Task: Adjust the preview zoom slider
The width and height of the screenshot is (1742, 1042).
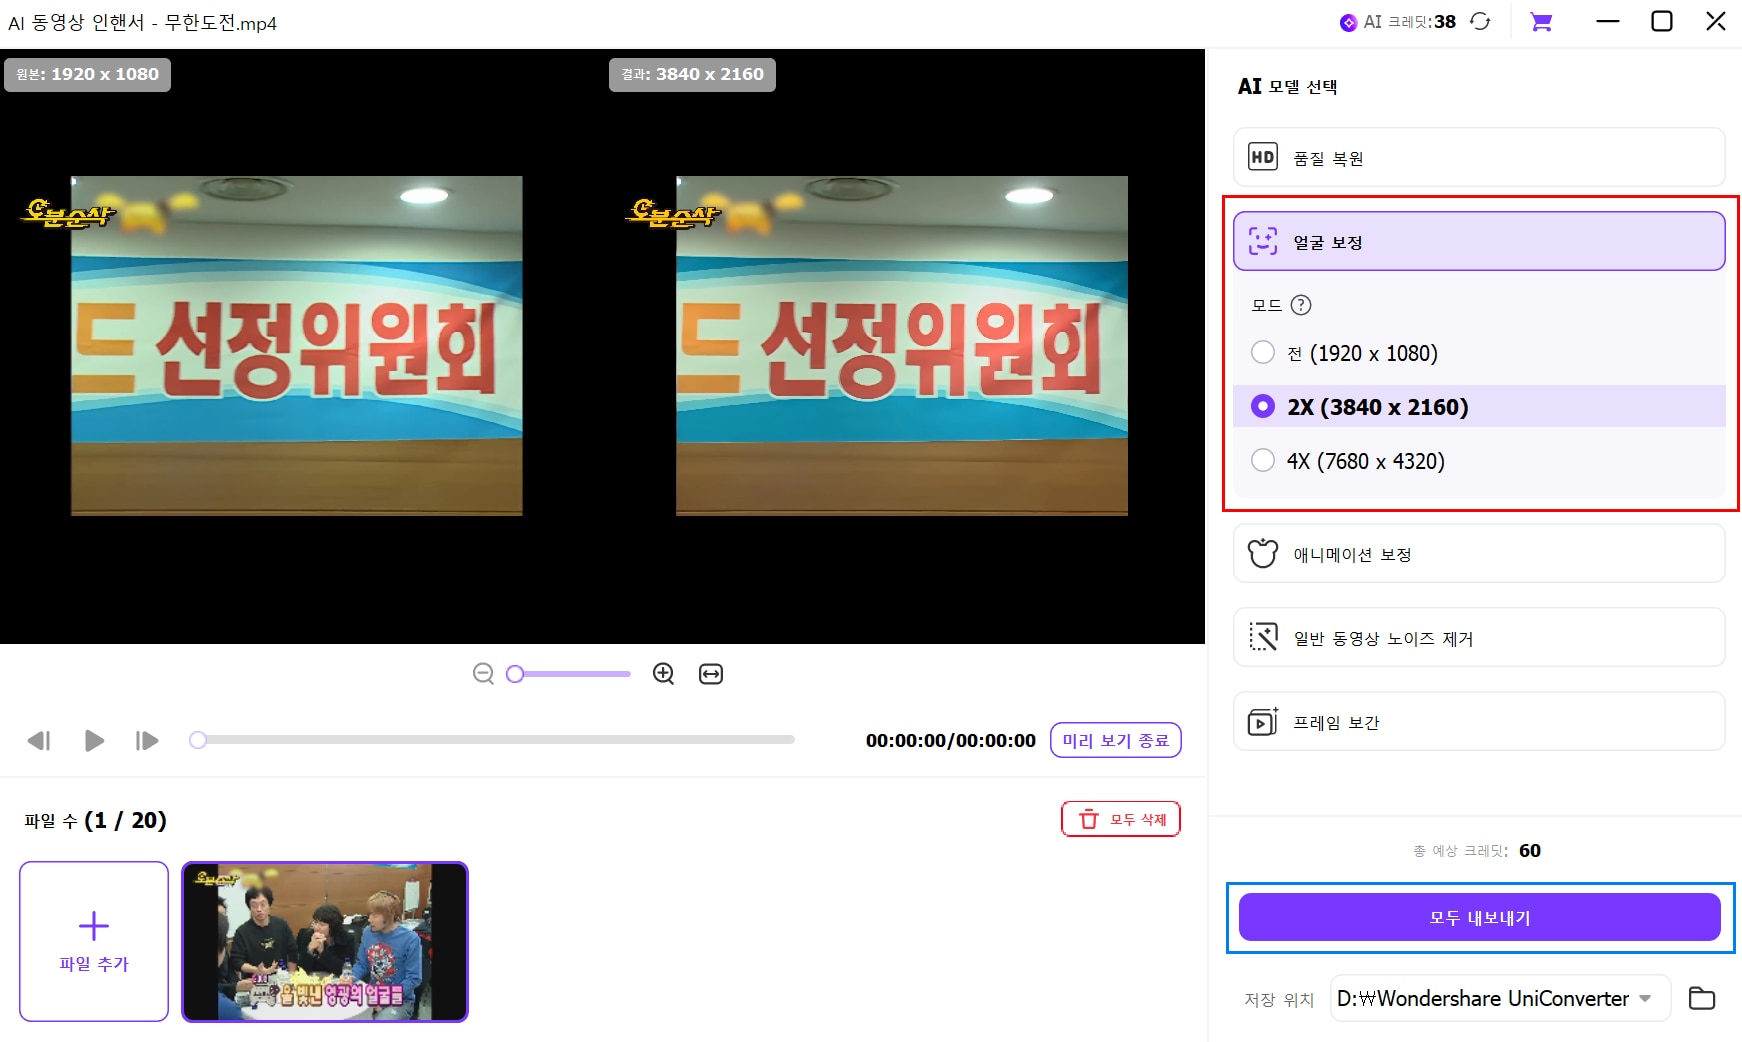Action: [567, 673]
